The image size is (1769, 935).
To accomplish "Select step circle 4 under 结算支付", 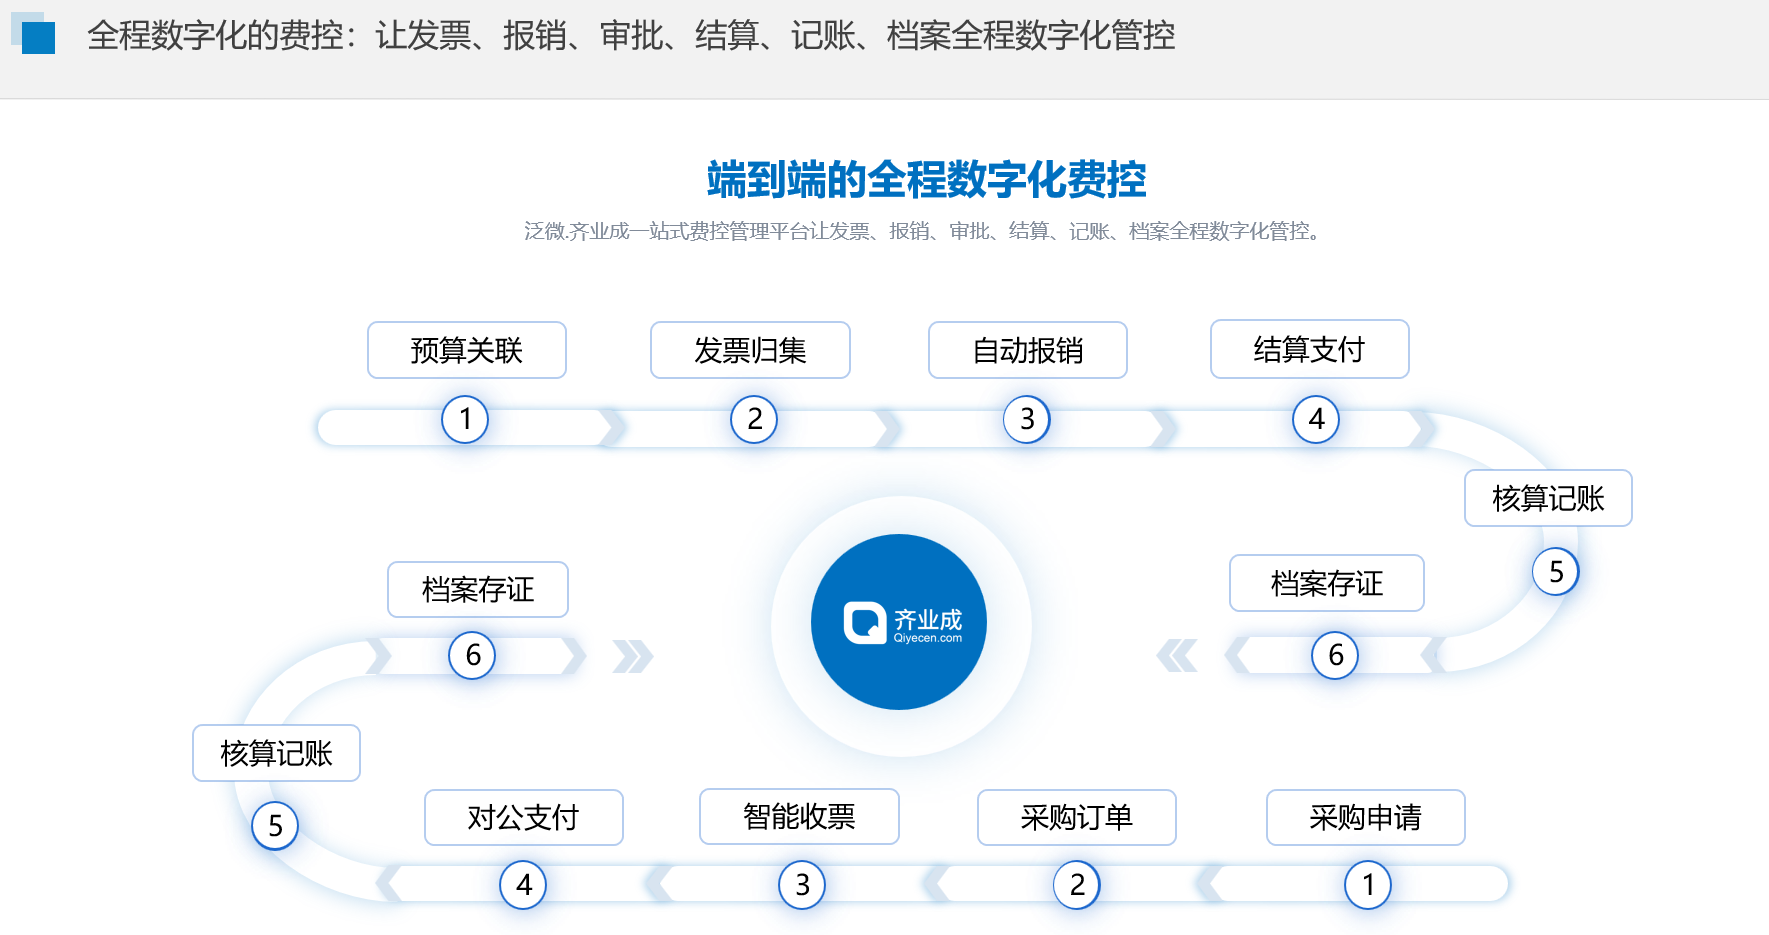I will click(x=1316, y=419).
